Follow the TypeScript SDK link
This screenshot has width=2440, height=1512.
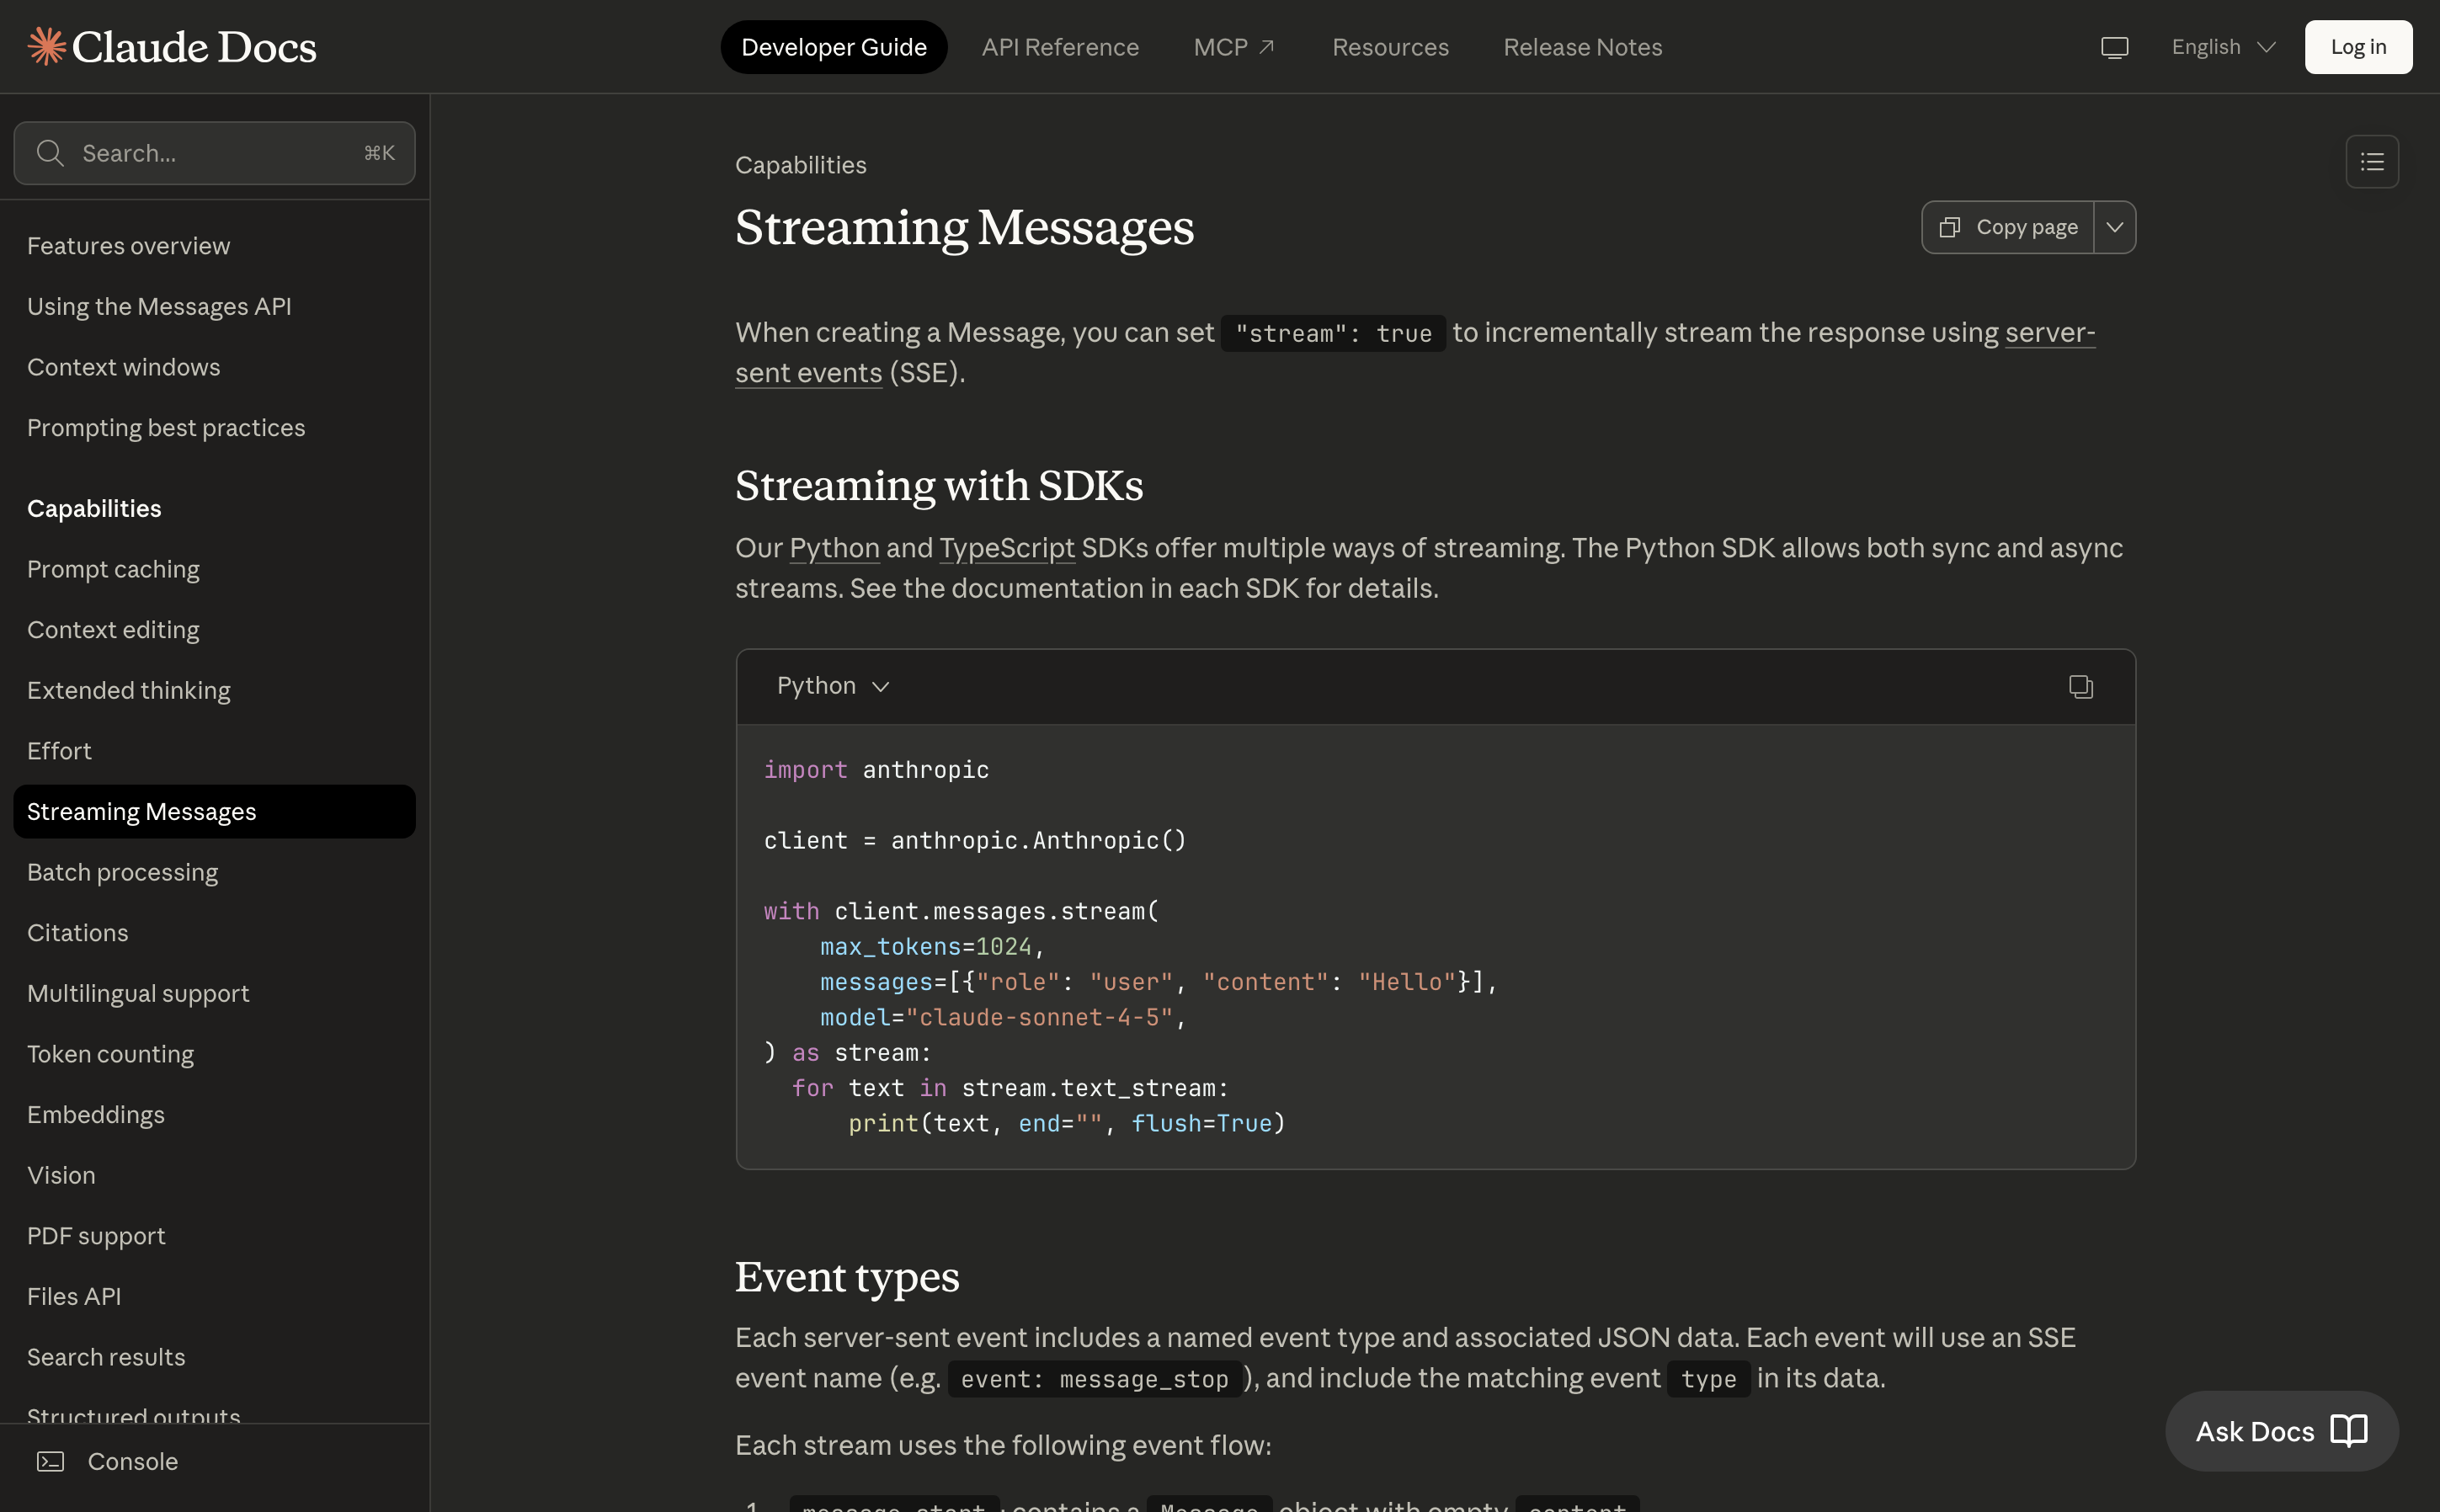1006,548
